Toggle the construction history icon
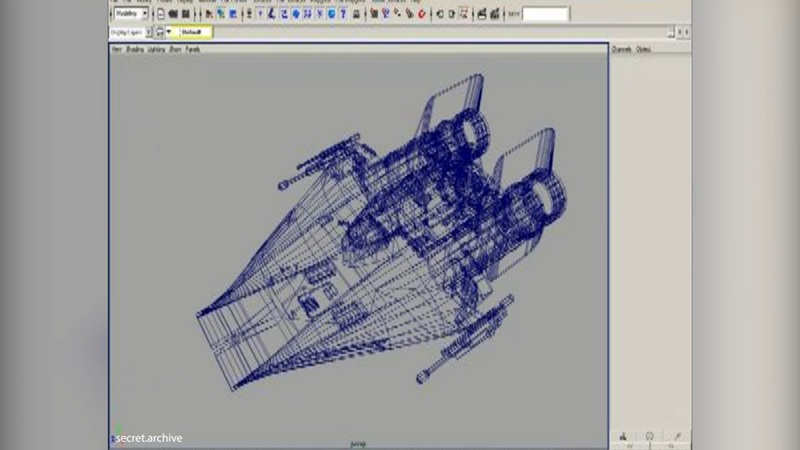This screenshot has height=450, width=800. (x=464, y=14)
